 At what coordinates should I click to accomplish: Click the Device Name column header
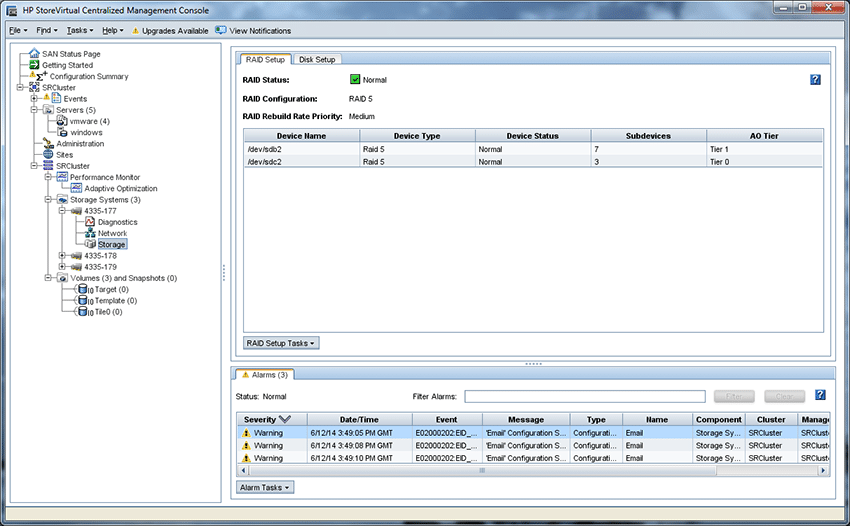point(301,136)
